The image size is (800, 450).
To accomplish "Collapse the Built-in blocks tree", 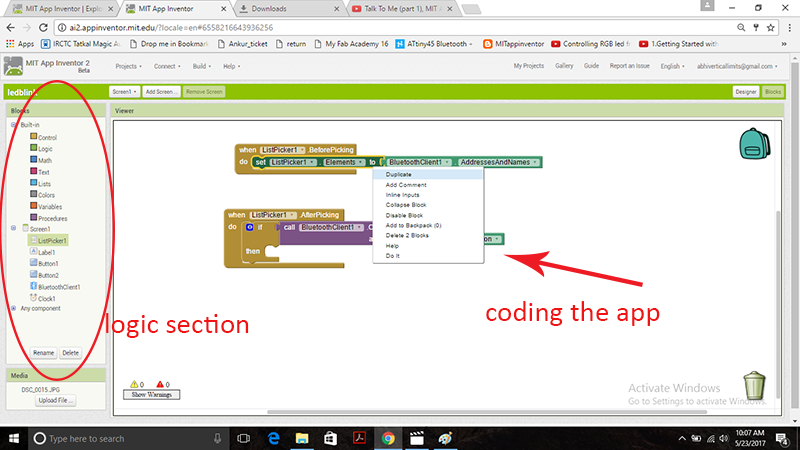I will coord(13,124).
